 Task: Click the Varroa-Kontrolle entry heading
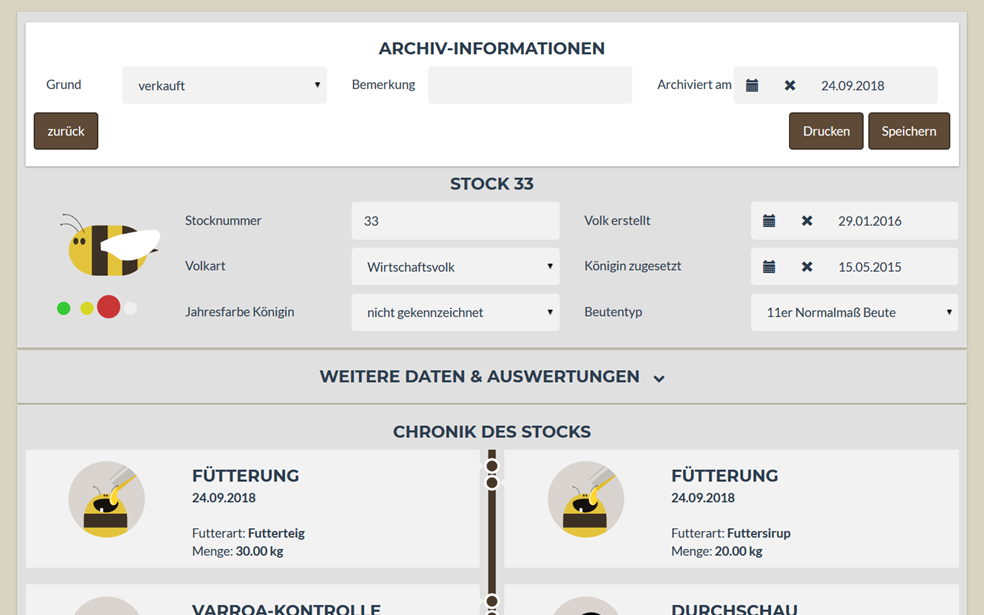click(286, 609)
